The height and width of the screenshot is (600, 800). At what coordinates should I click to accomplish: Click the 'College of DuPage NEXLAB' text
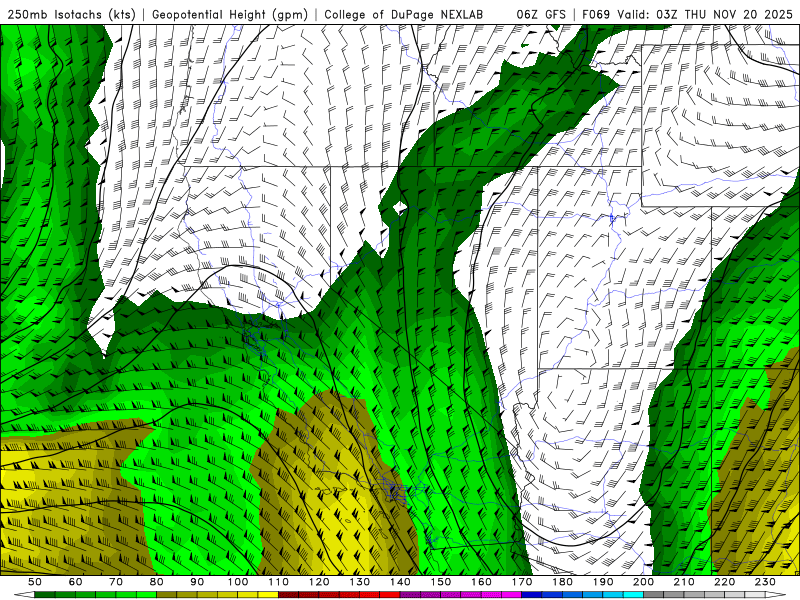404,15
